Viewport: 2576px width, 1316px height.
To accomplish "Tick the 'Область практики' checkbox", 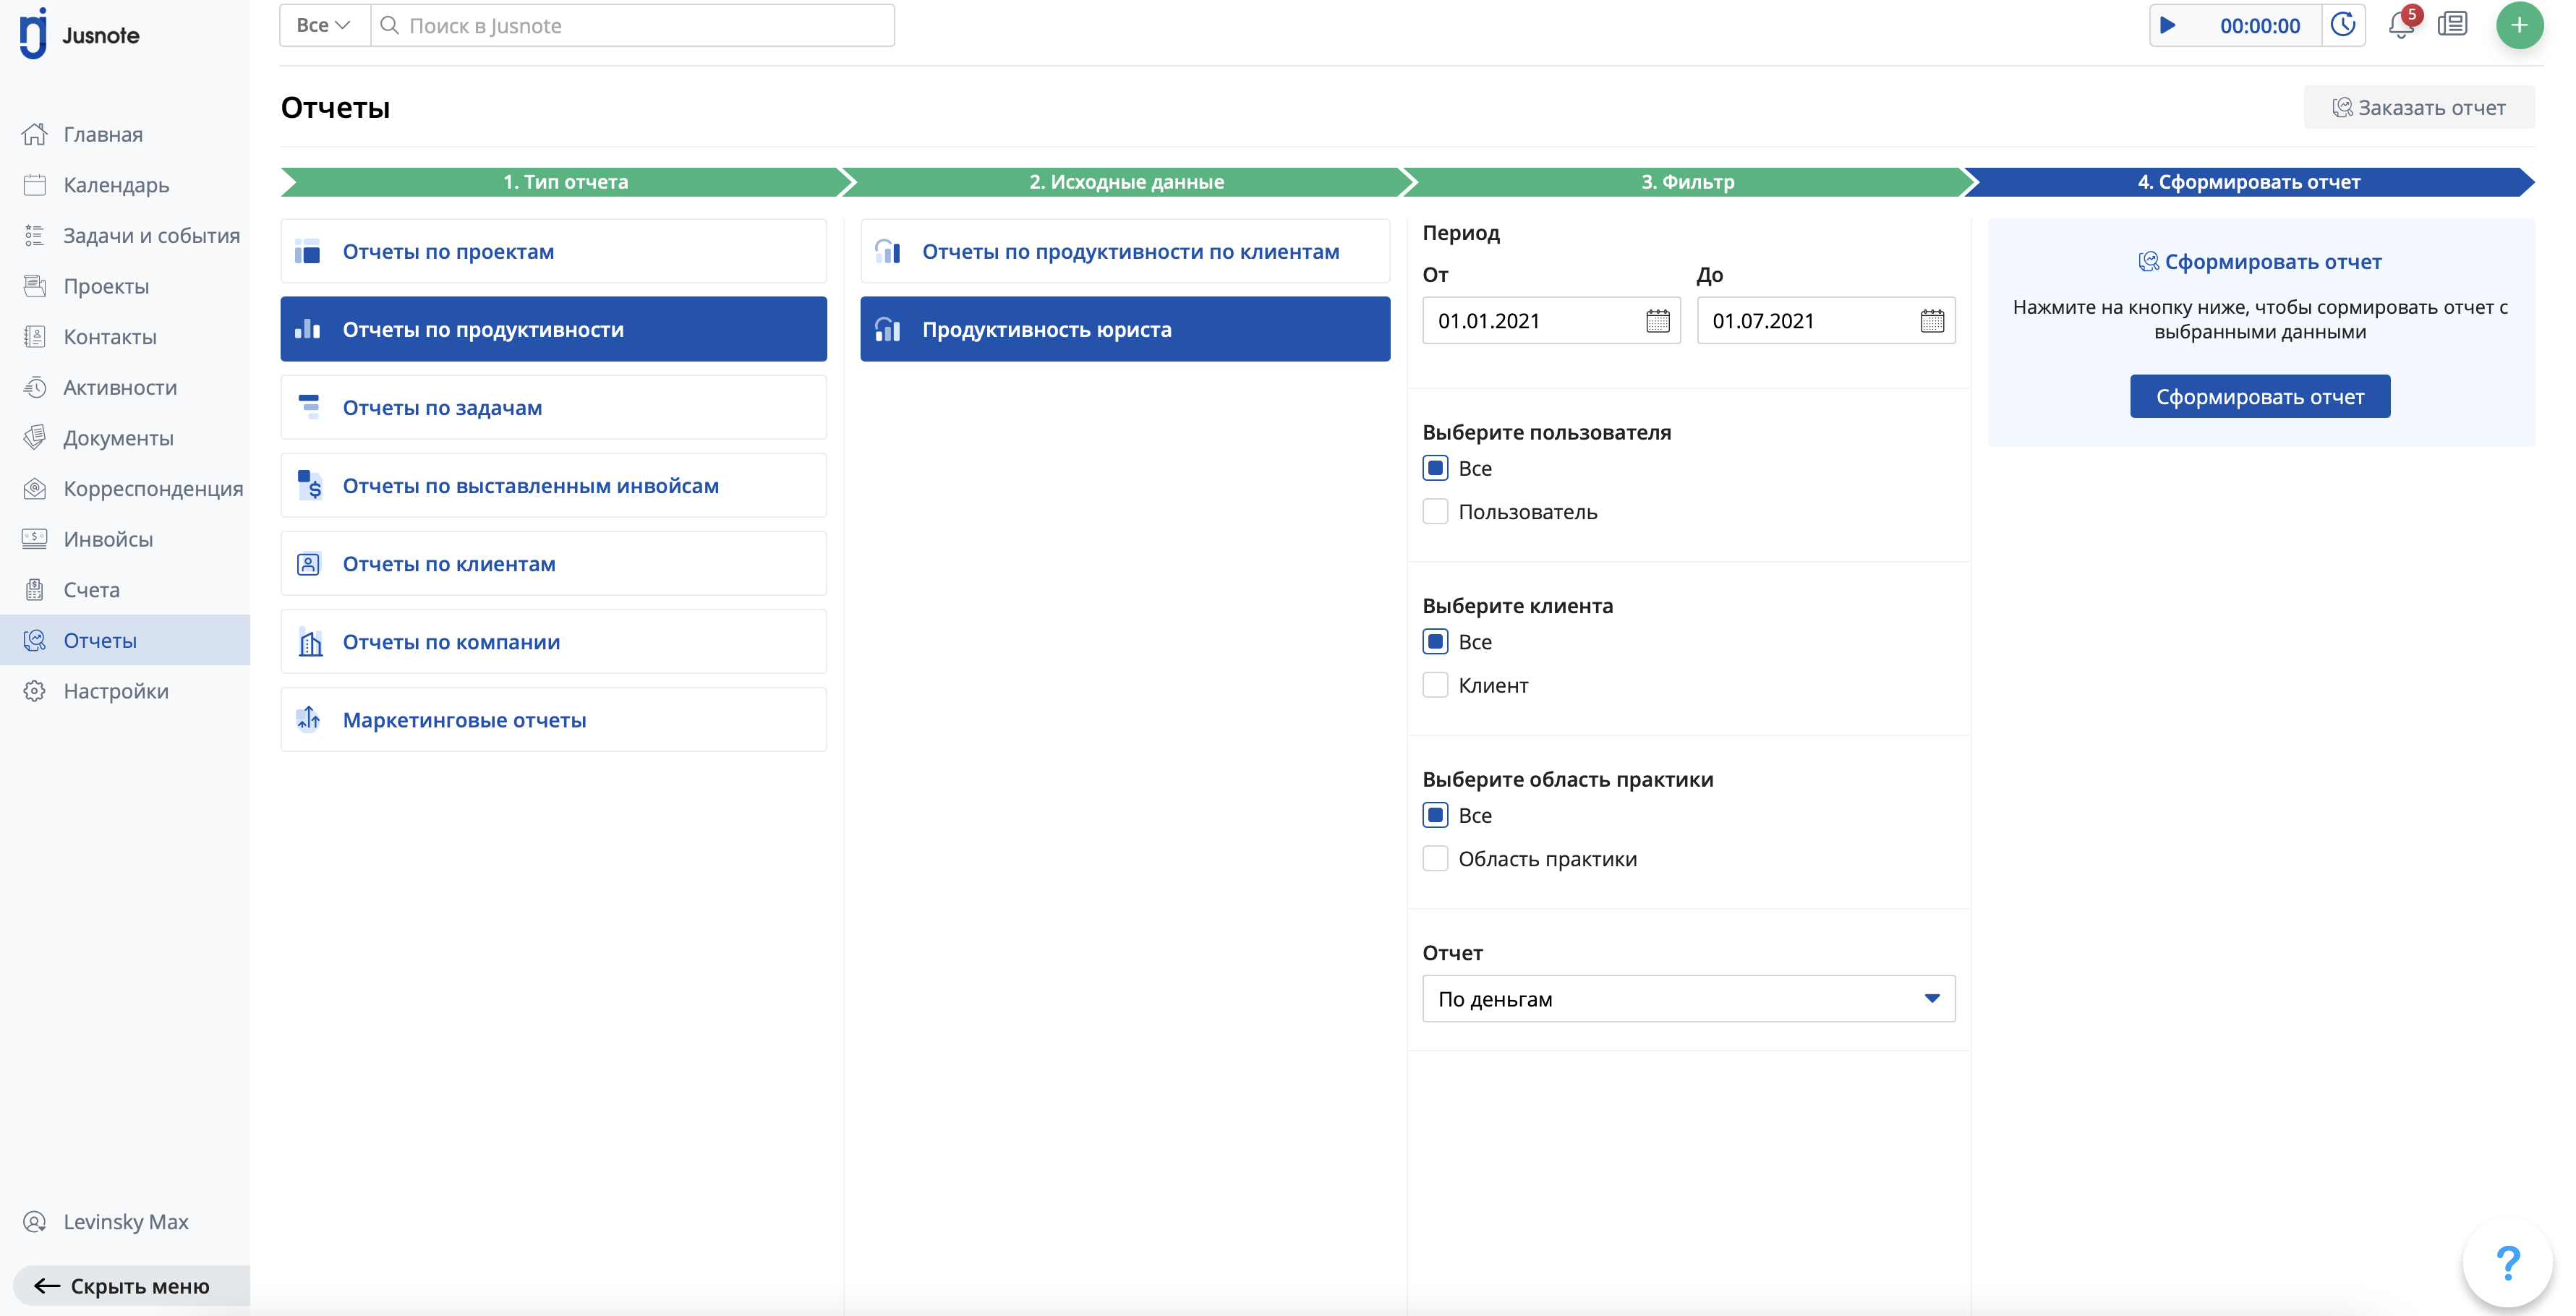I will [x=1435, y=859].
